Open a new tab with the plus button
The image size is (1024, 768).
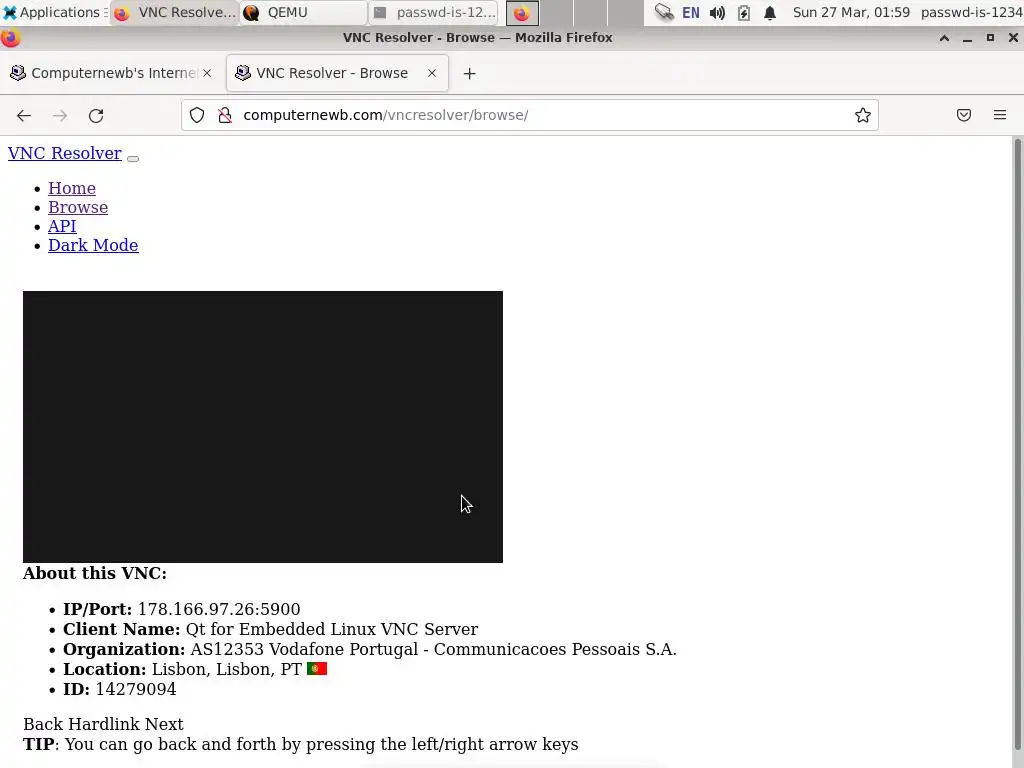point(470,73)
